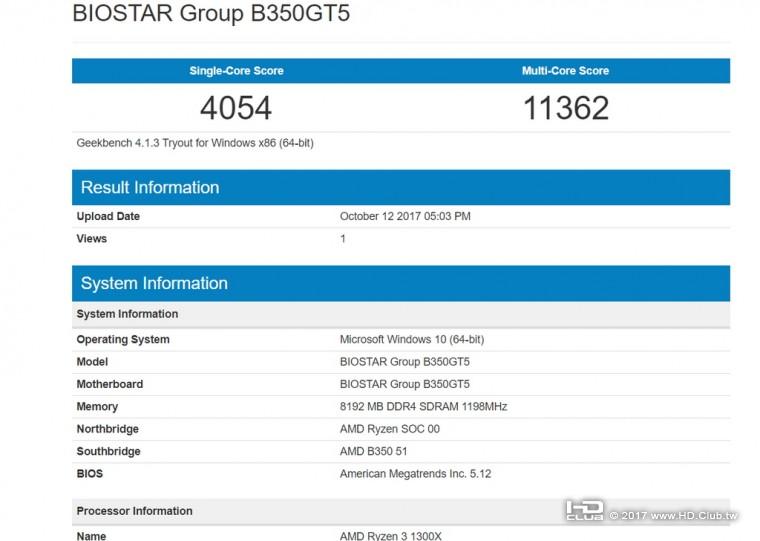Click the American Megatrends Inc. 5.12 BIOS value
Image resolution: width=760 pixels, height=541 pixels.
point(416,474)
